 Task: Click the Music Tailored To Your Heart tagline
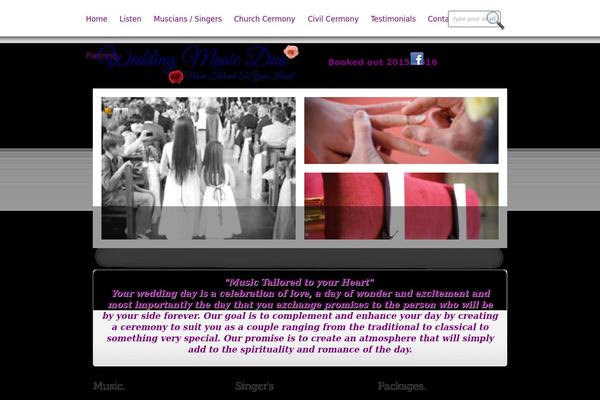(241, 76)
